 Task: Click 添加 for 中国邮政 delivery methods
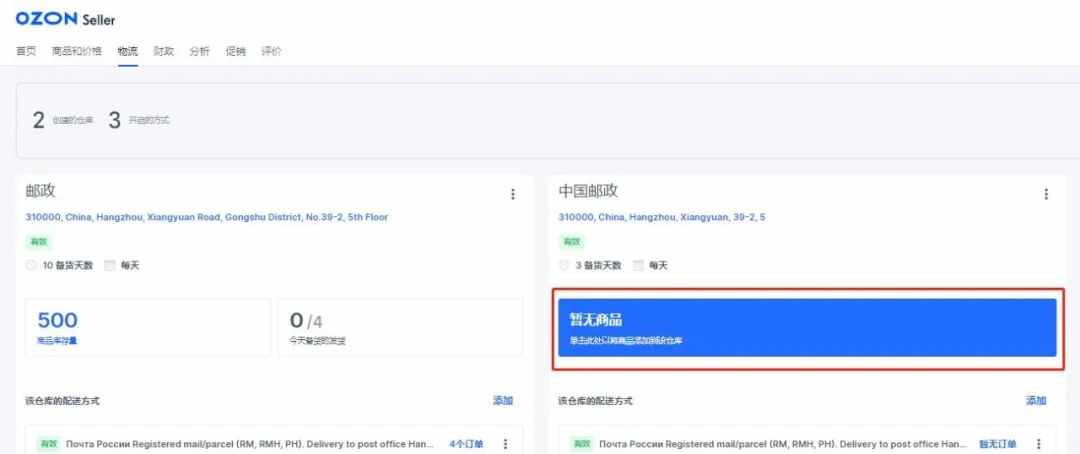(1036, 401)
